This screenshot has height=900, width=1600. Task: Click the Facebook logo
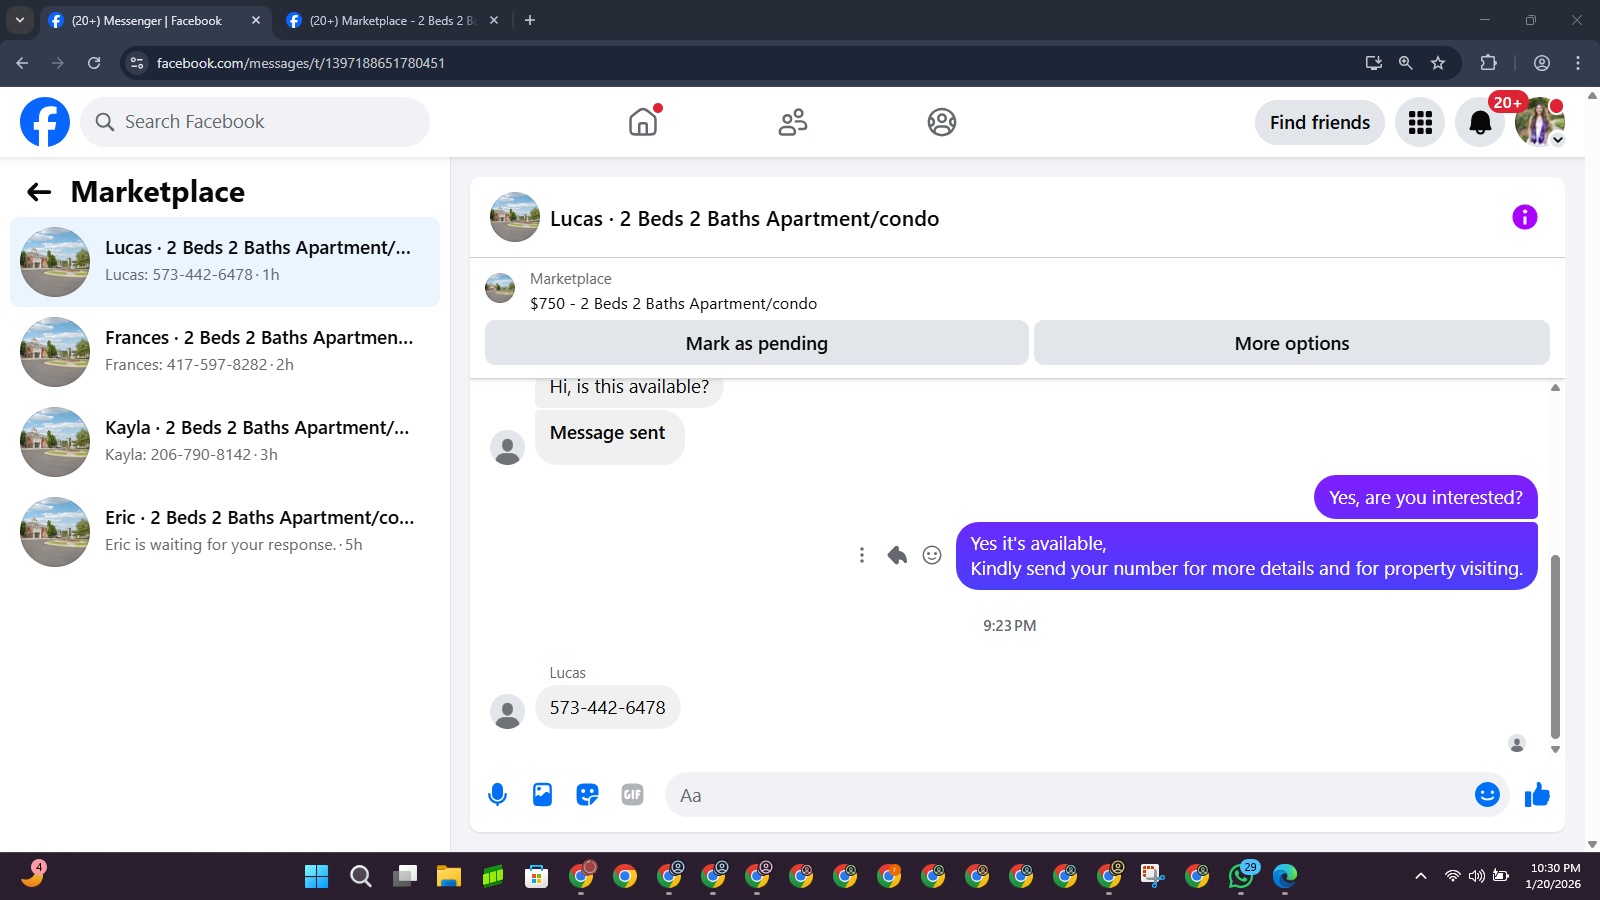coord(45,122)
